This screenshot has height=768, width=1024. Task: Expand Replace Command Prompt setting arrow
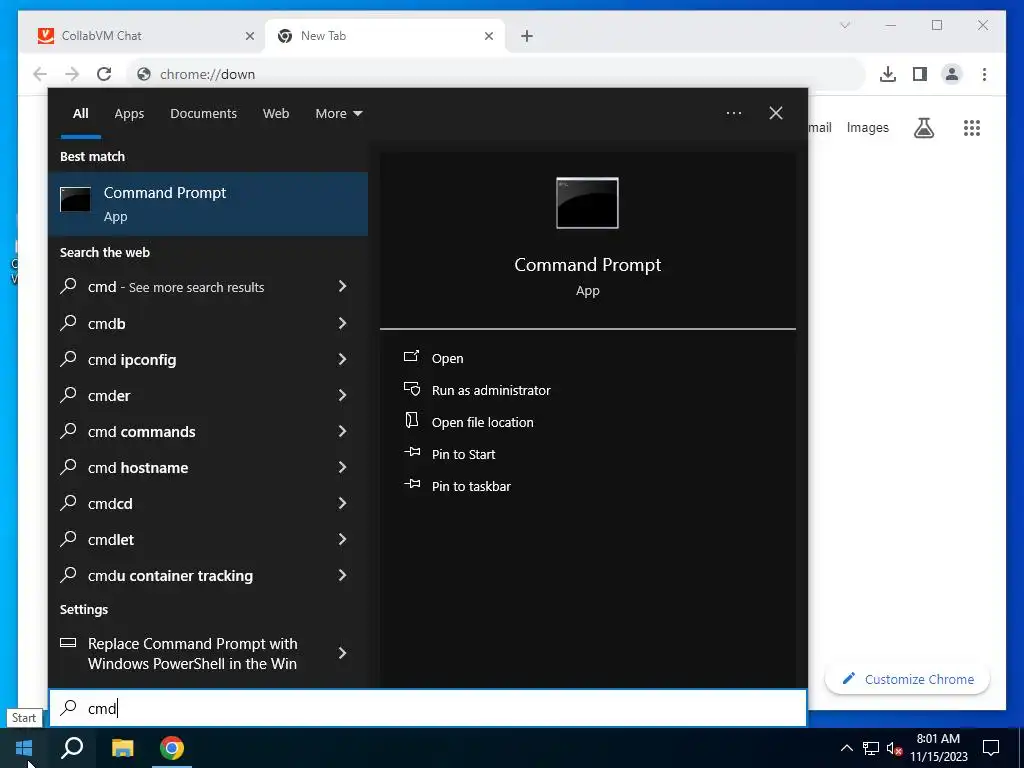click(x=342, y=652)
